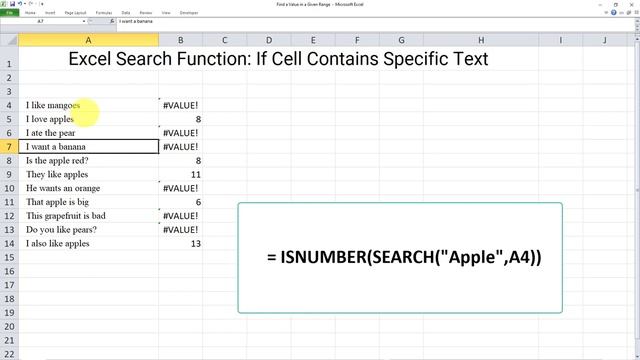Open the green File tab
The height and width of the screenshot is (360, 640).
(x=9, y=13)
